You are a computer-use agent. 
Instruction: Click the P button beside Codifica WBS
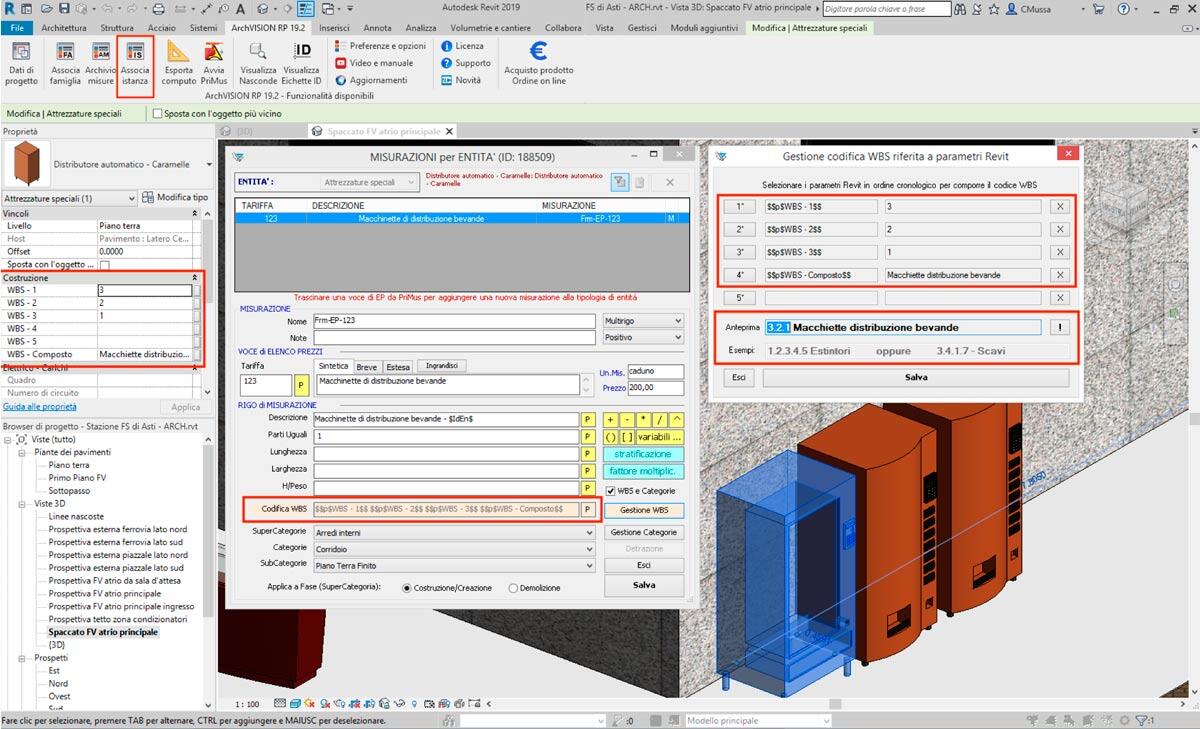(x=588, y=509)
